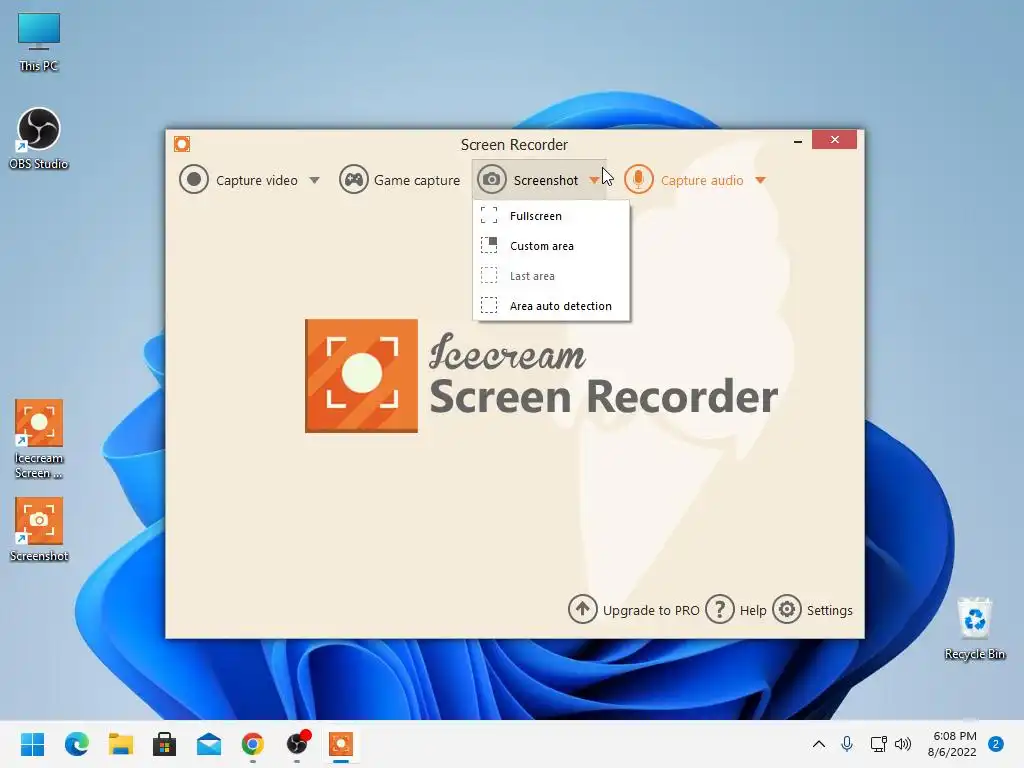Select Last area menu entry
Image resolution: width=1024 pixels, height=768 pixels.
(551, 276)
